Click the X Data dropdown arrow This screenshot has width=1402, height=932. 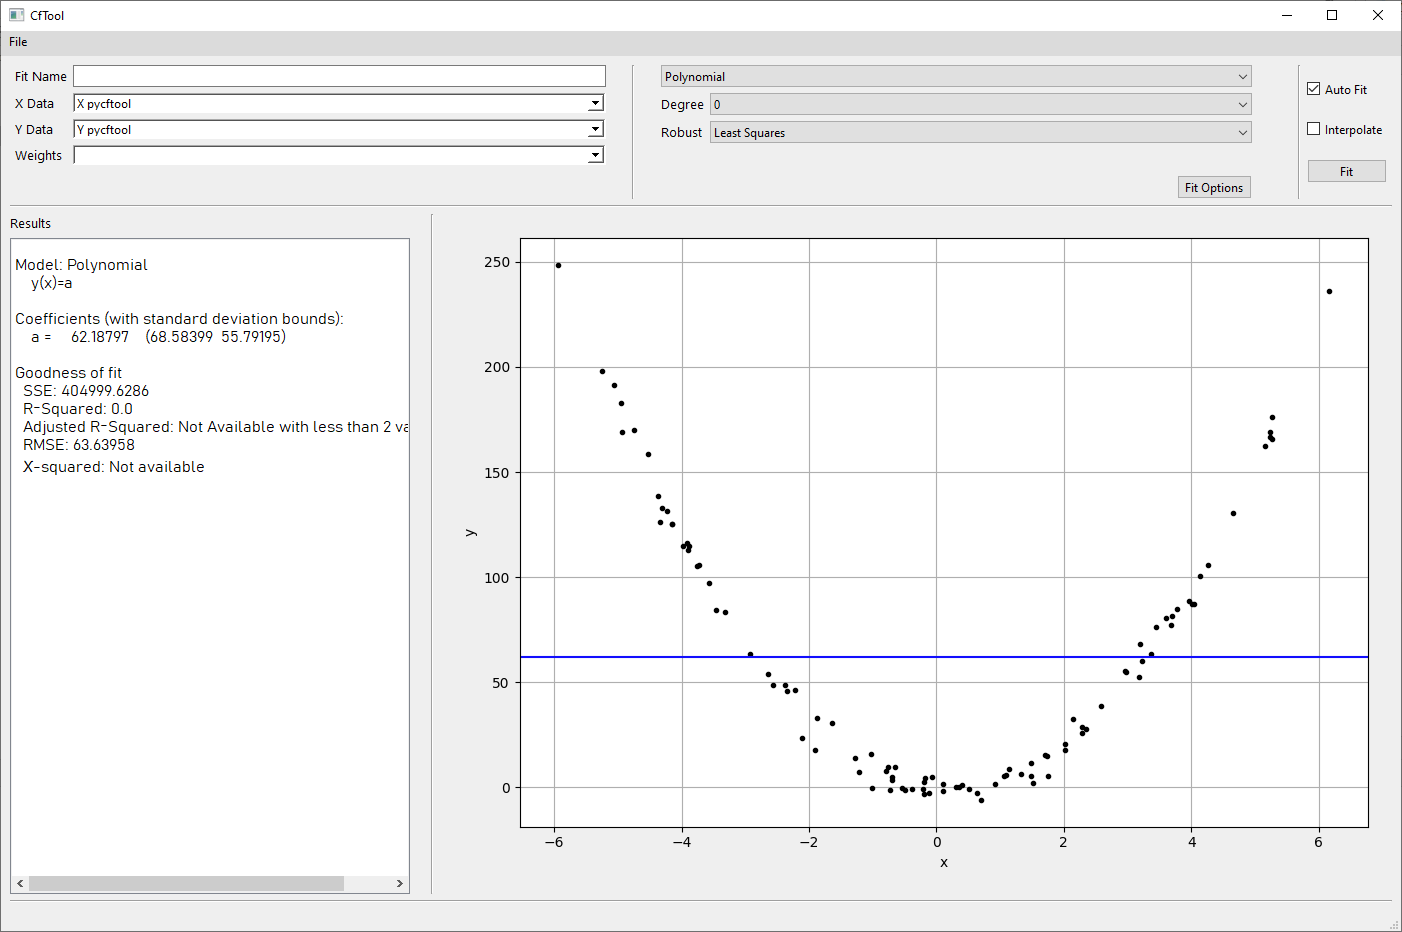pos(595,103)
